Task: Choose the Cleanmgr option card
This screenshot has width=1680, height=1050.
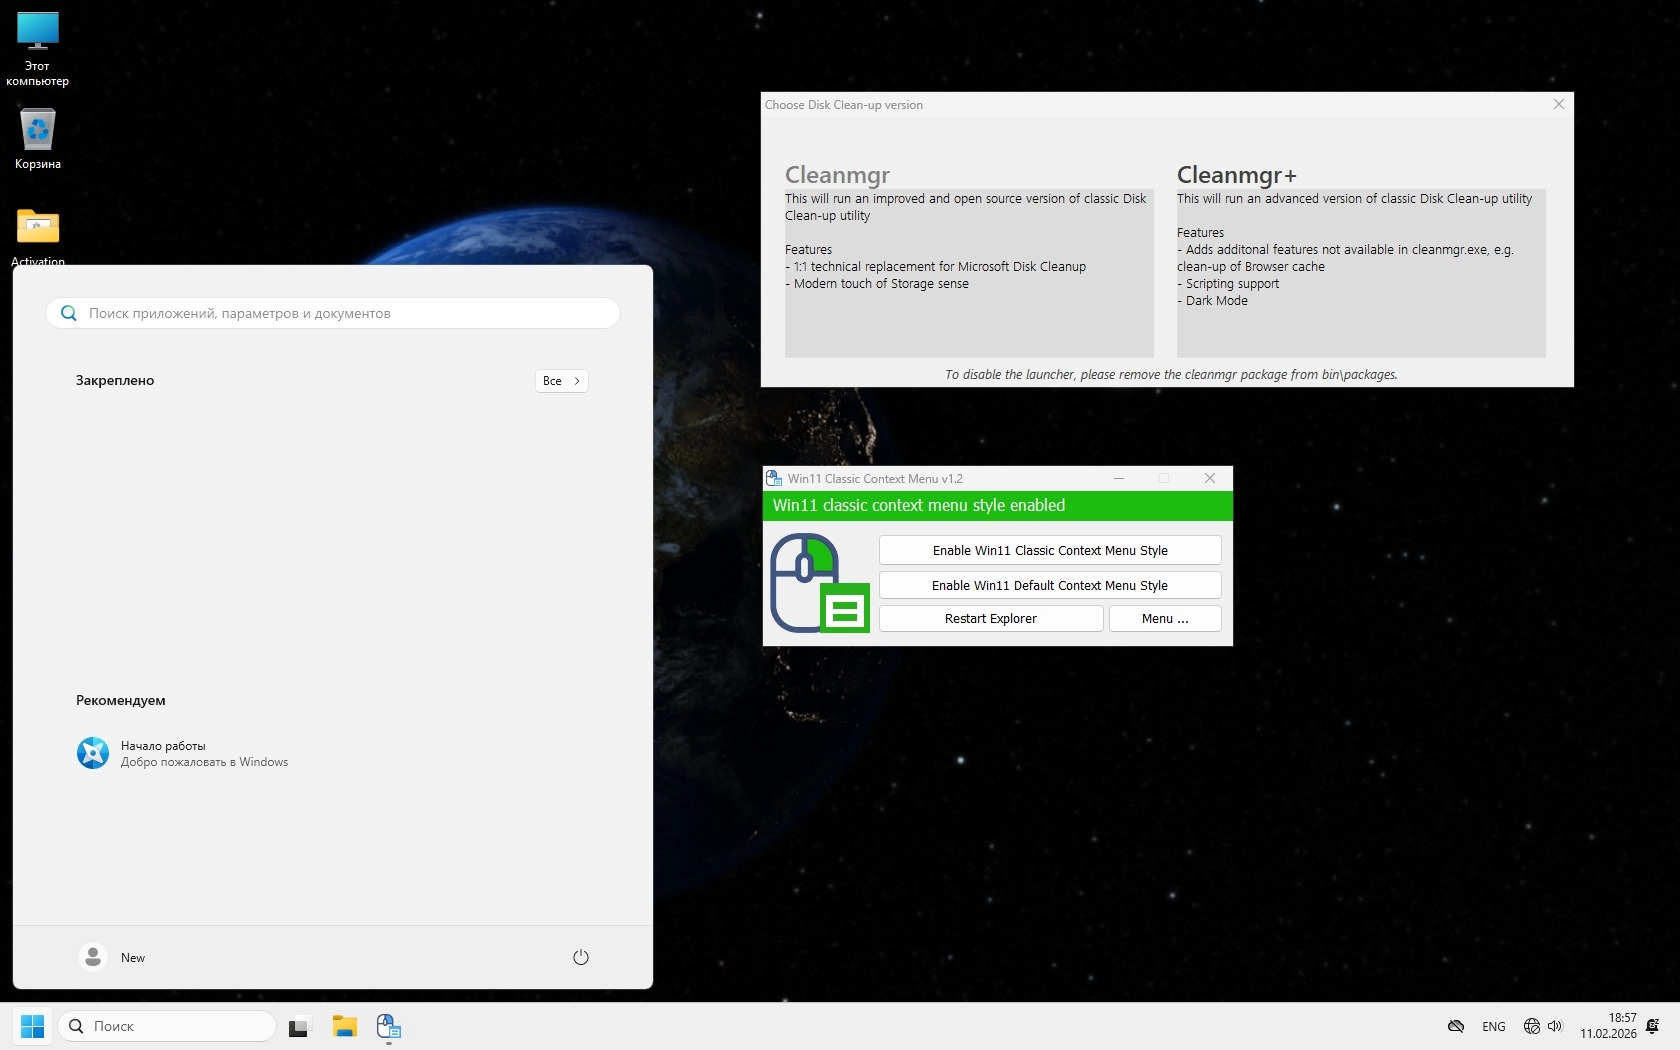Action: tap(969, 259)
